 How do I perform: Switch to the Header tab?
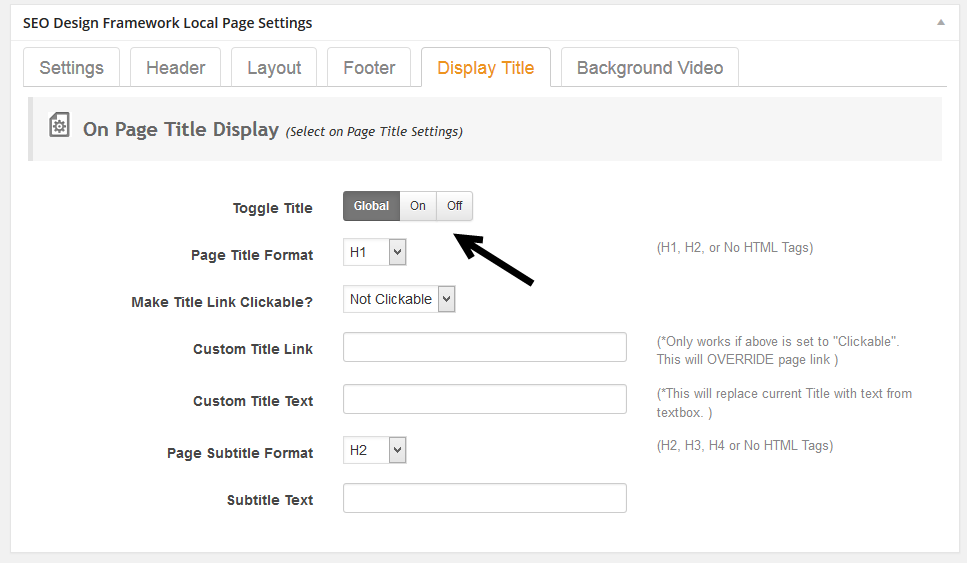click(x=176, y=67)
